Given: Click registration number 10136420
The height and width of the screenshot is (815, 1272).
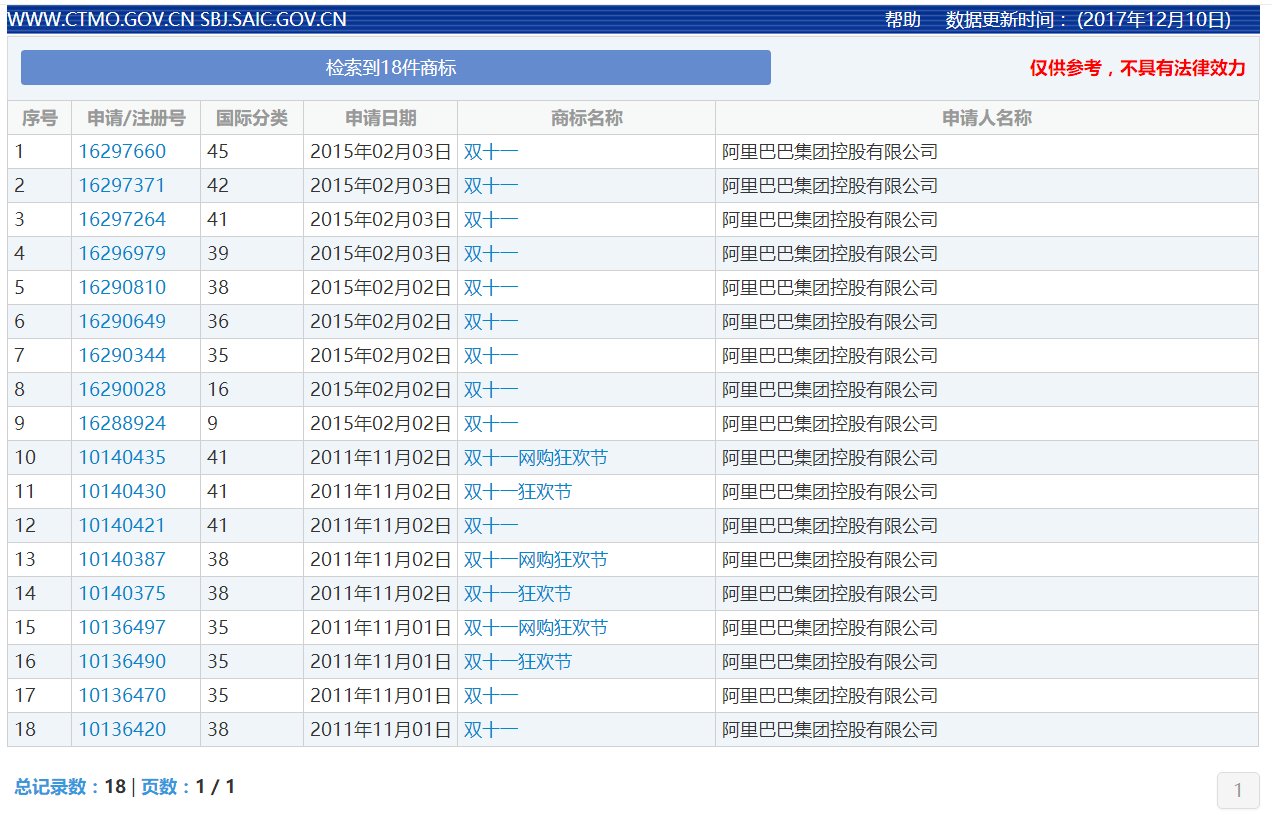Looking at the screenshot, I should point(122,730).
